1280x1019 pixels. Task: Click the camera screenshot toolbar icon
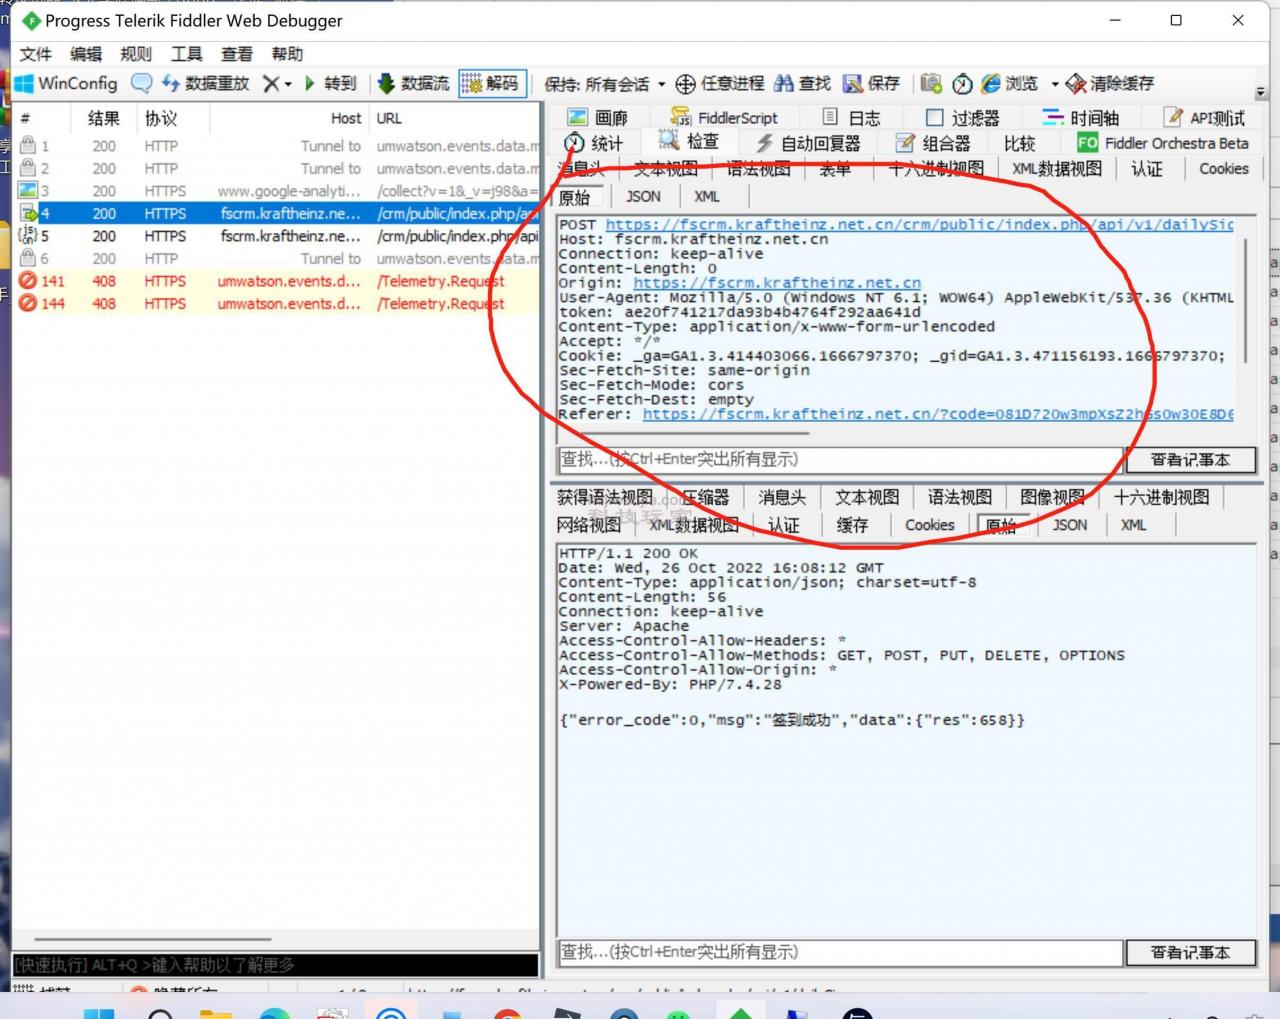[x=931, y=83]
